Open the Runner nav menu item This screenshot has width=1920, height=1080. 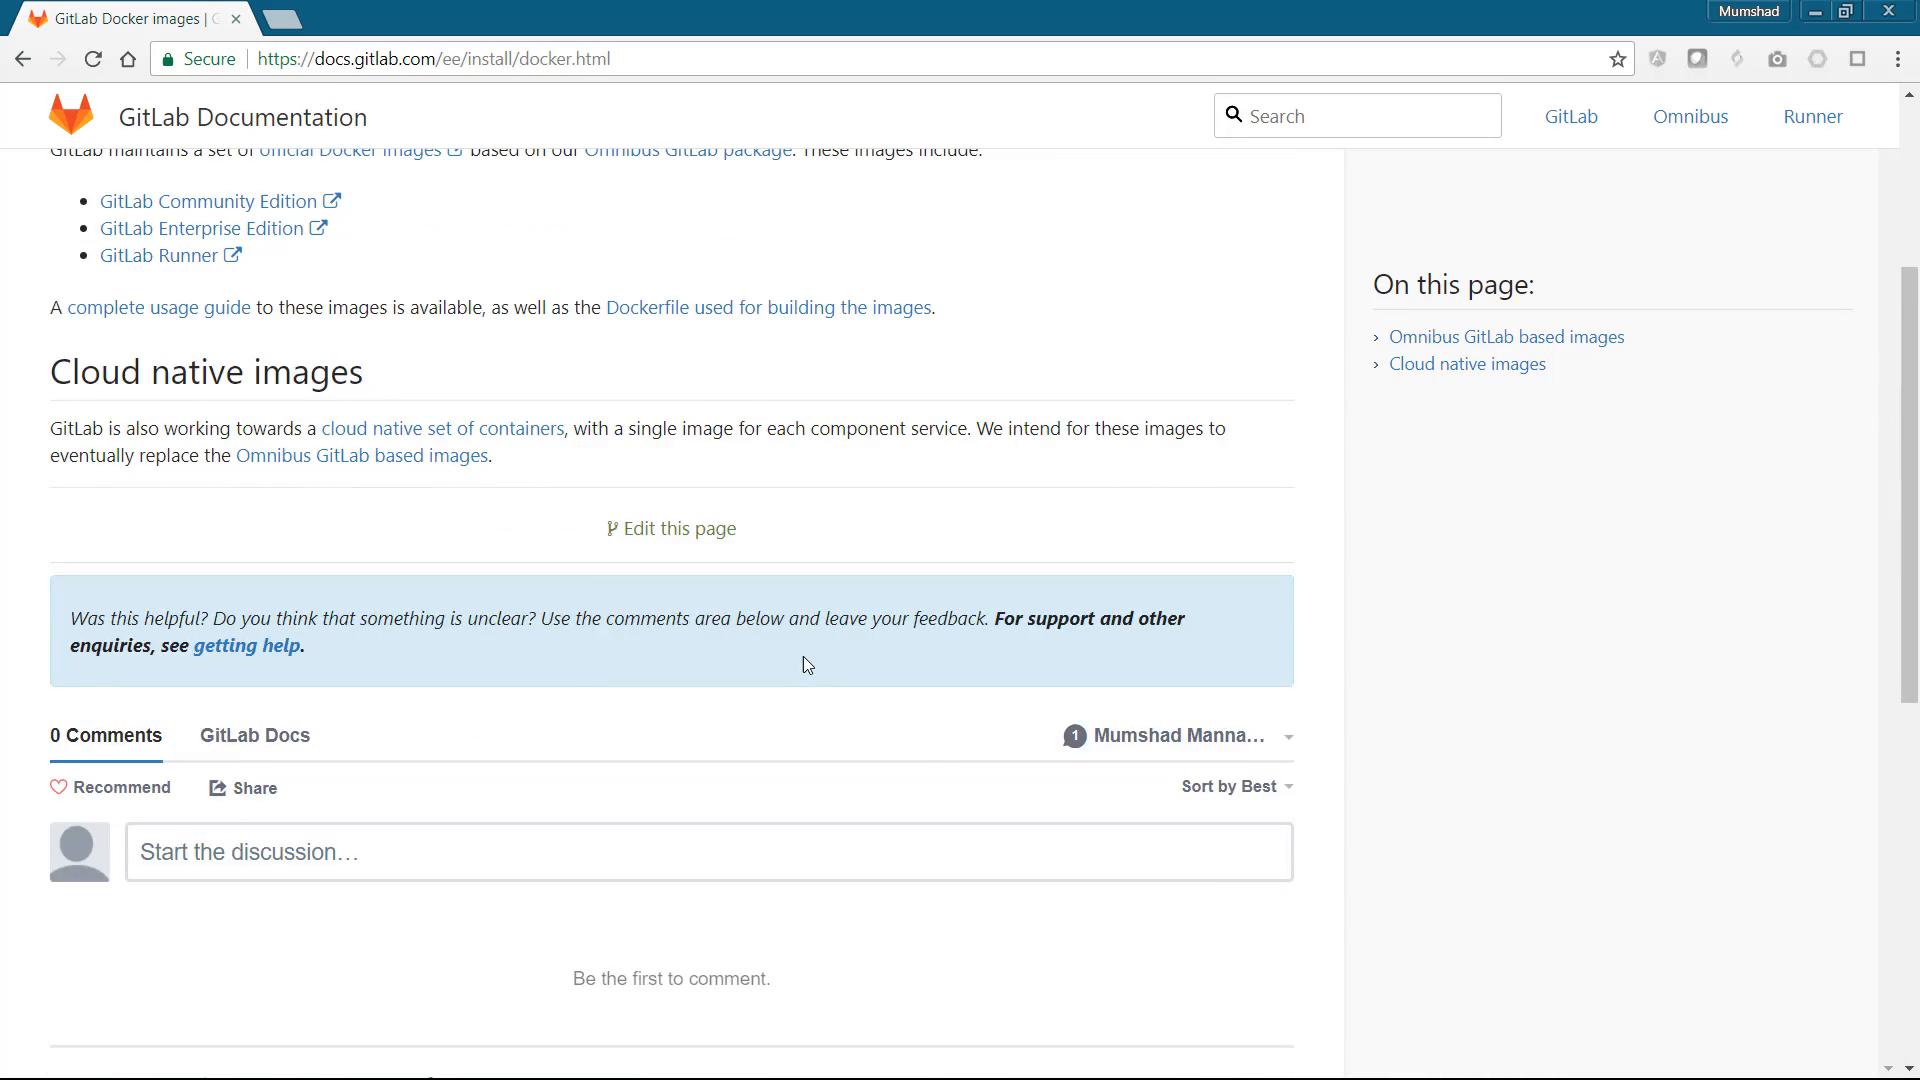[x=1812, y=116]
